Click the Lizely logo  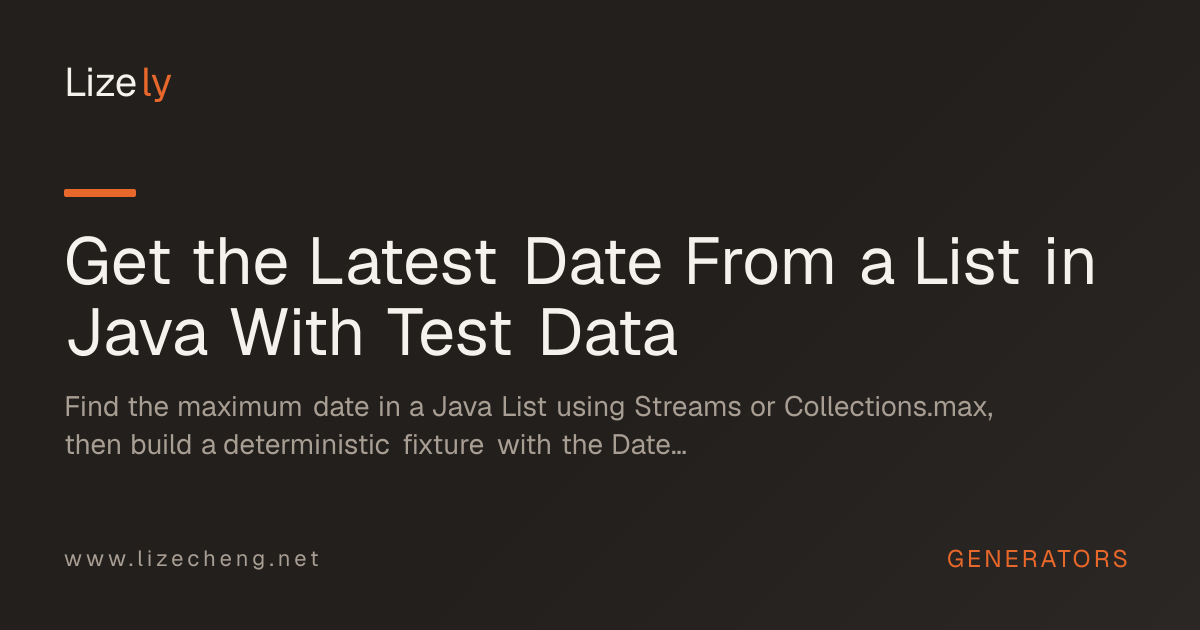118,84
